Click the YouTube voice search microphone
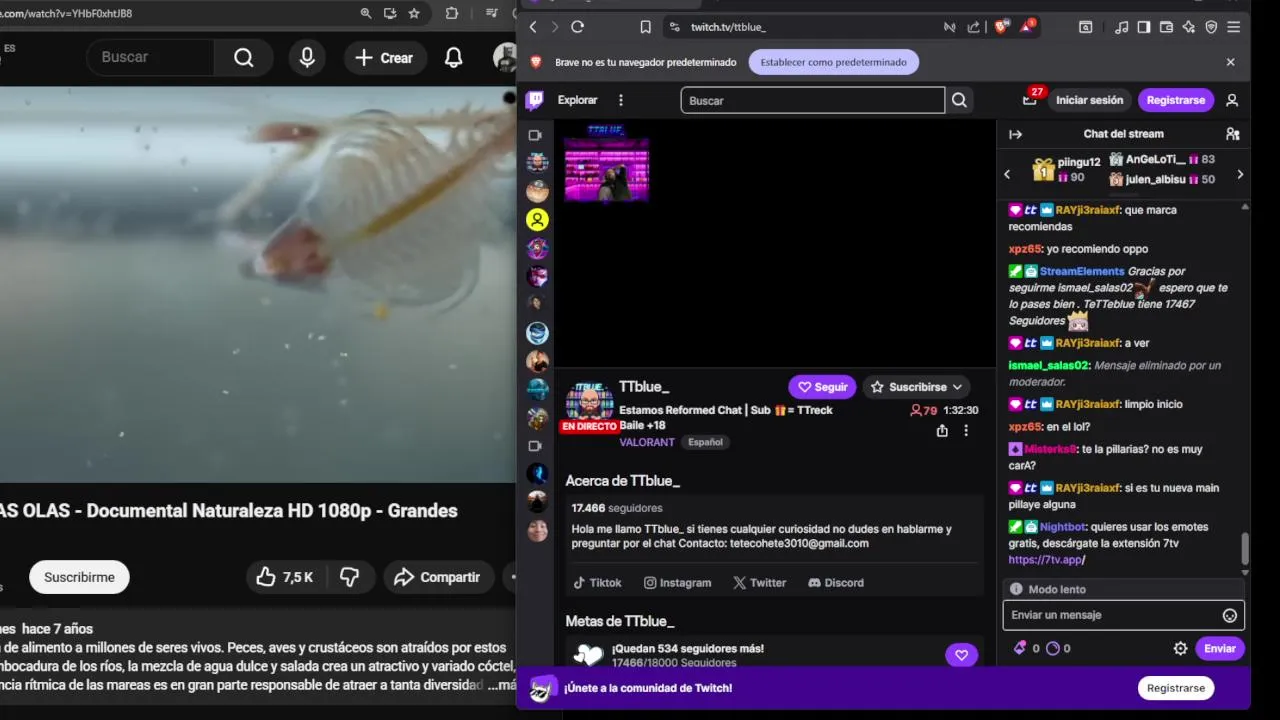 tap(307, 58)
